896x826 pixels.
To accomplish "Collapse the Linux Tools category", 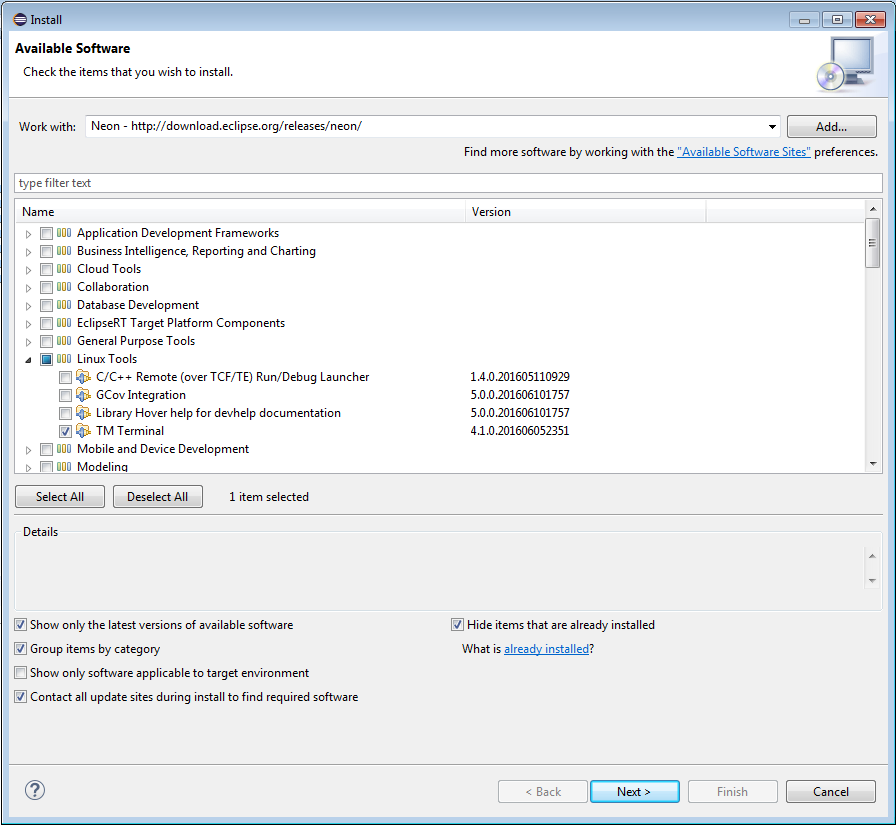I will [x=28, y=360].
